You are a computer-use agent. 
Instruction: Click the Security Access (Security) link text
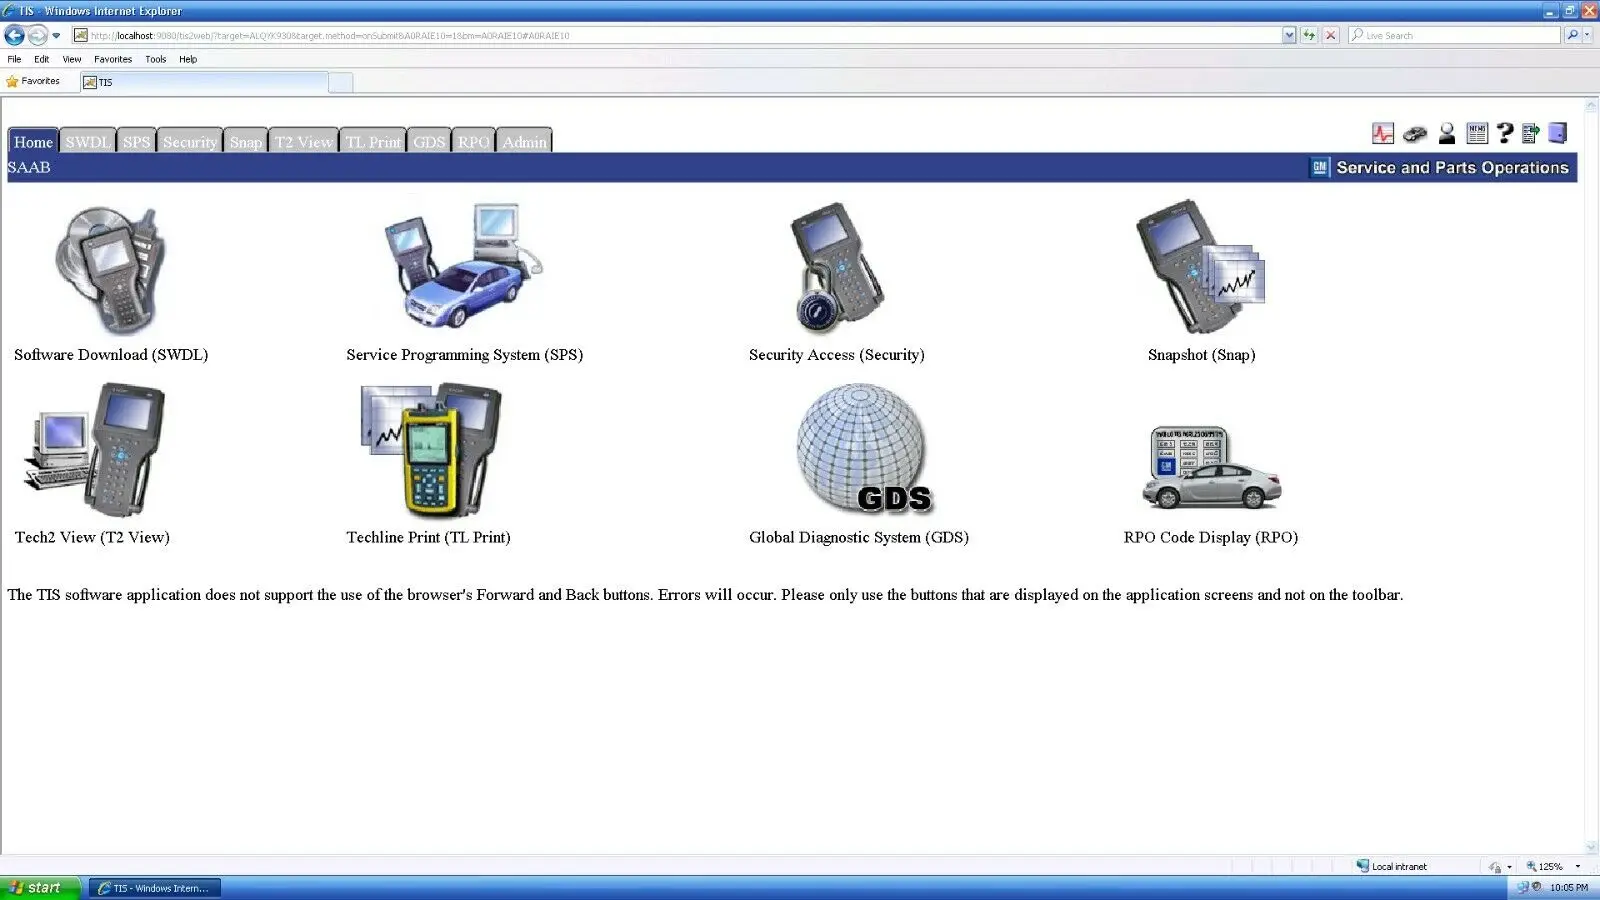pos(837,354)
